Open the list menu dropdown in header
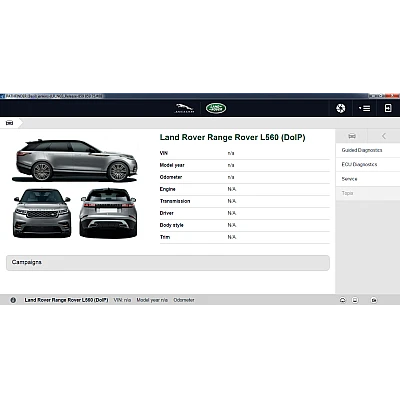Viewport: 400px width, 400px height. 365,108
